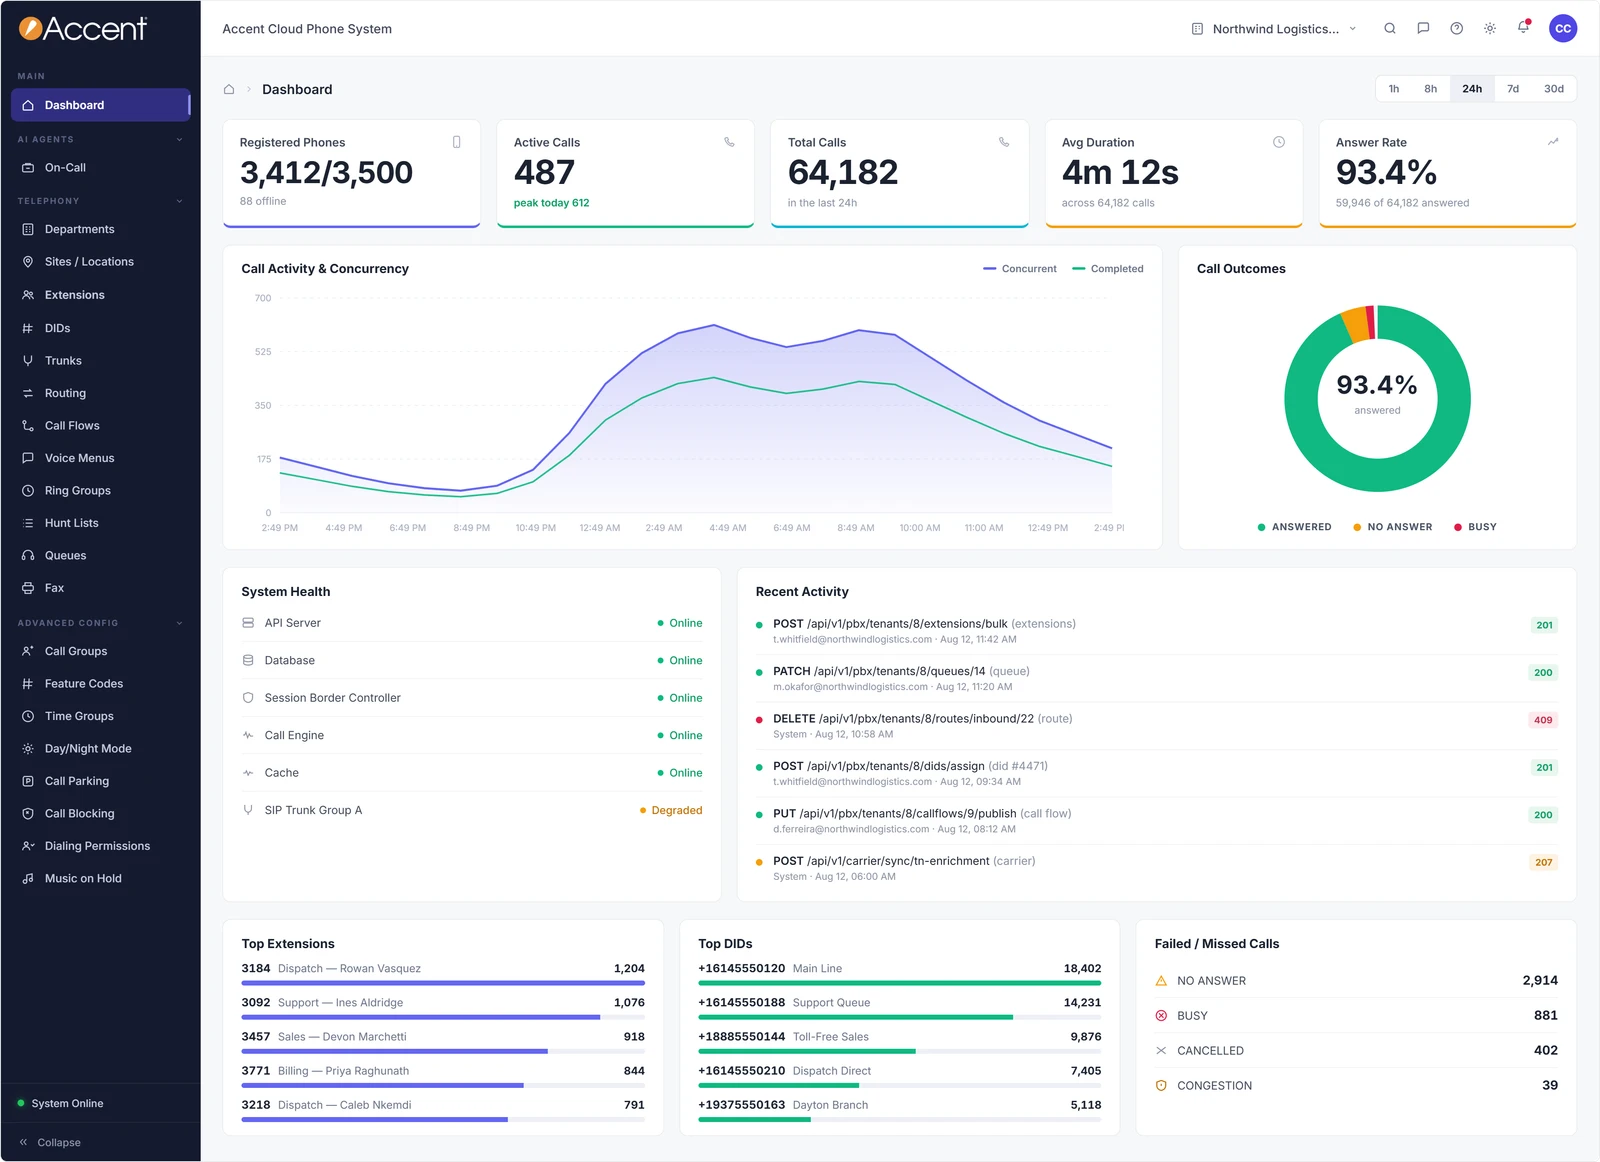1600x1162 pixels.
Task: Select the 7d time range
Action: 1513,89
